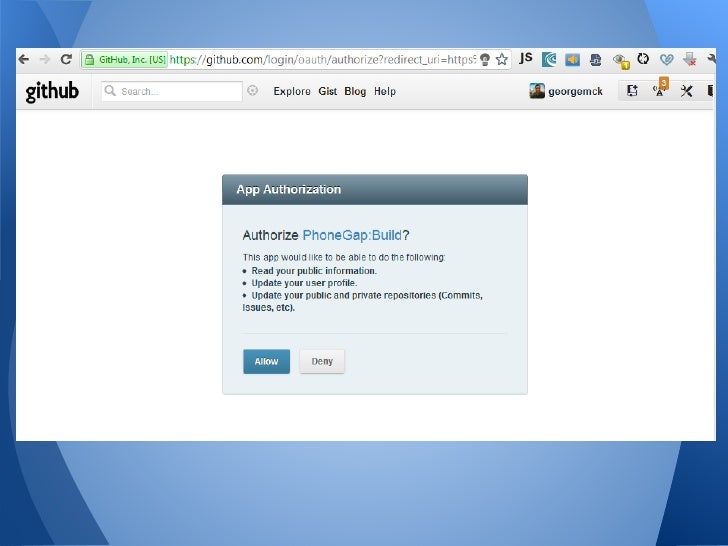Go to the github logo homepage
This screenshot has width=728, height=546.
(52, 91)
